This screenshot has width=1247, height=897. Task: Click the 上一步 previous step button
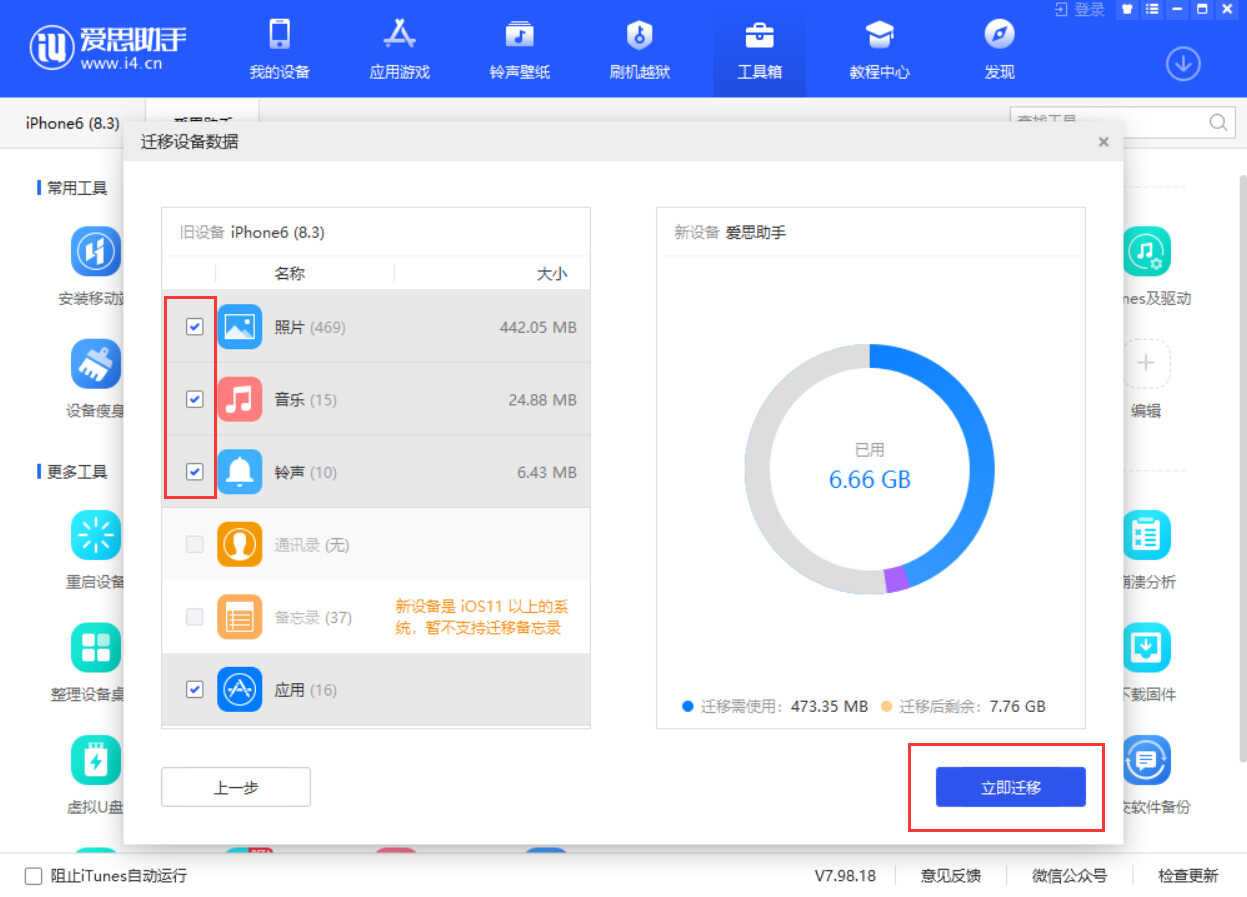(x=236, y=787)
